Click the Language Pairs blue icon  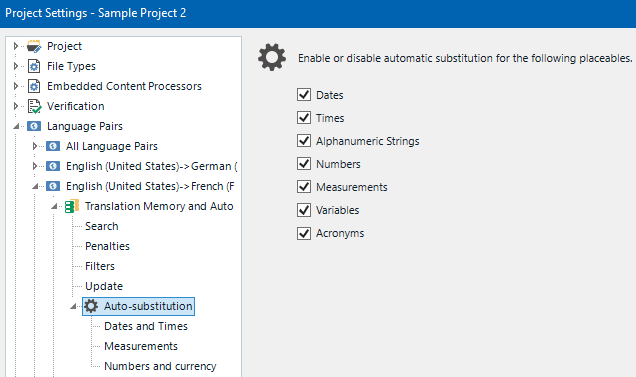click(34, 126)
